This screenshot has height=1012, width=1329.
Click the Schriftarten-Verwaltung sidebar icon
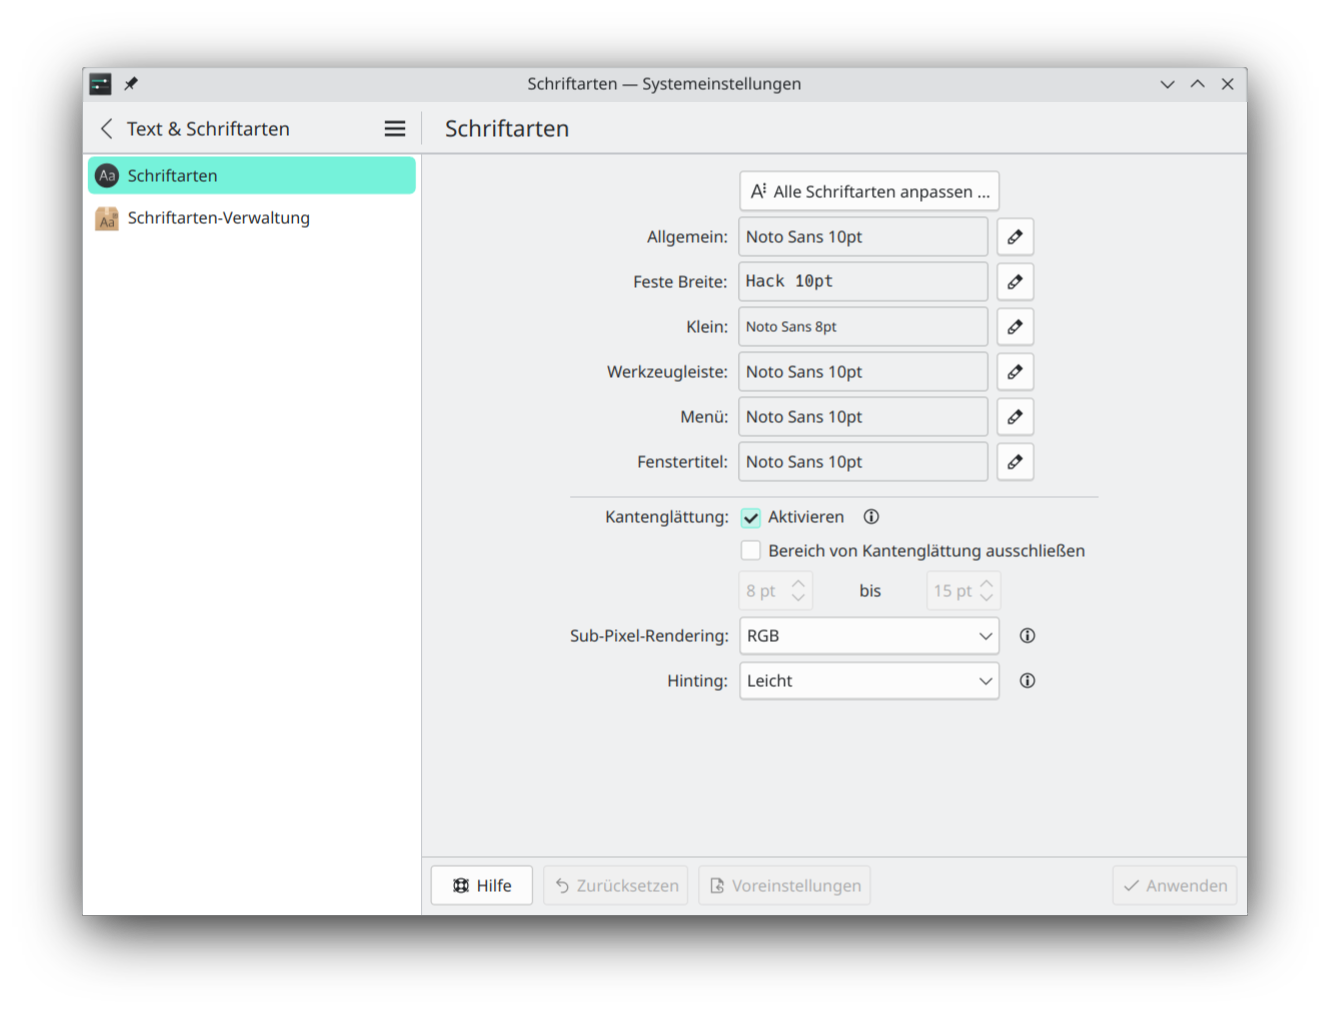[x=107, y=218]
